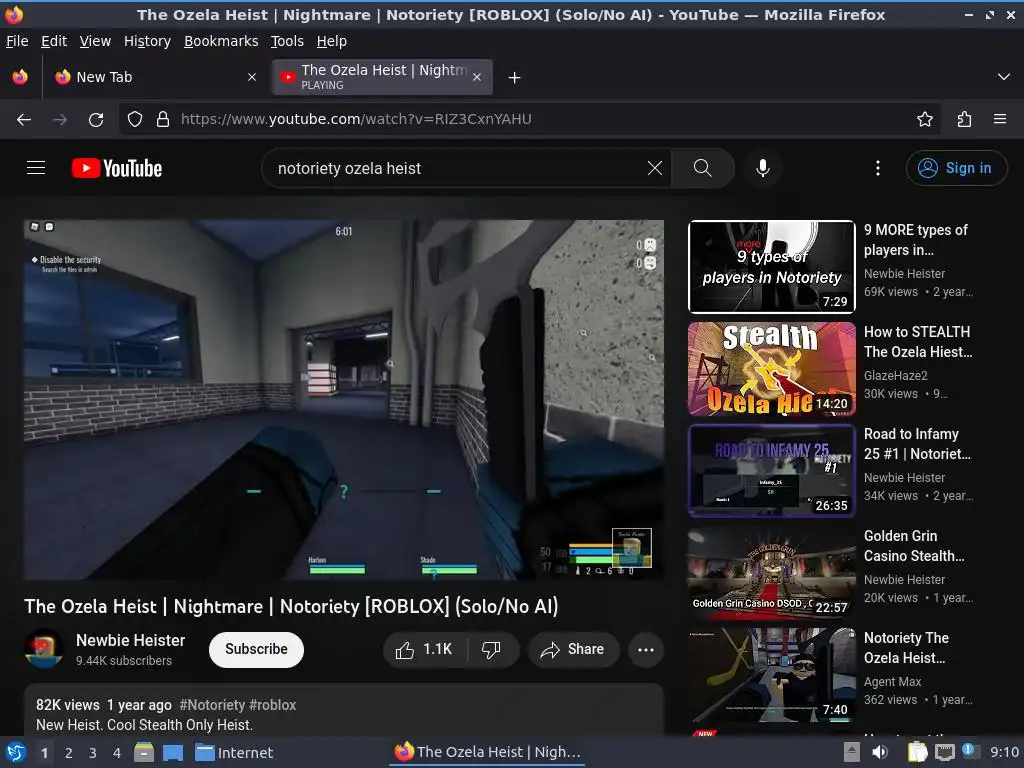
Task: List all tabs with the chevron dropdown
Action: tap(1004, 77)
